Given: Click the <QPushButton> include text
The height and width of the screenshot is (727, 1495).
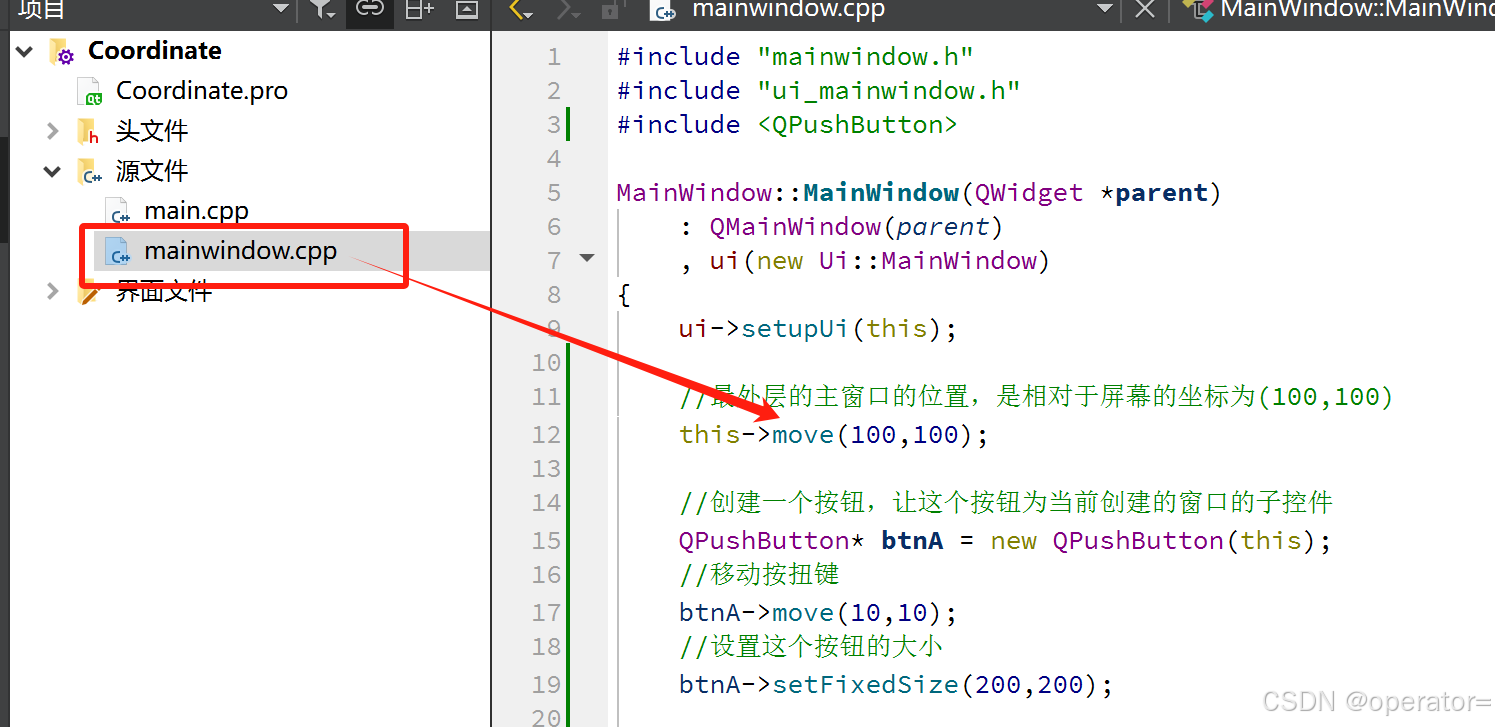Looking at the screenshot, I should pos(857,125).
